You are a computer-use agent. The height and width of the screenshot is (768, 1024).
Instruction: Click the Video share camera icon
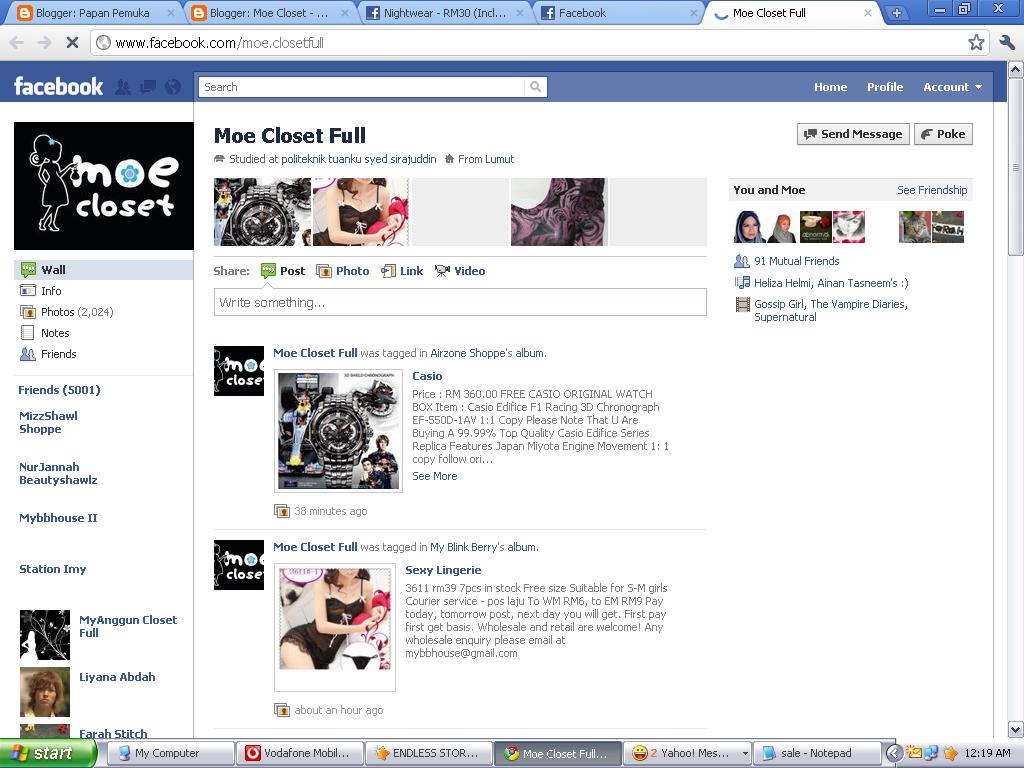442,271
